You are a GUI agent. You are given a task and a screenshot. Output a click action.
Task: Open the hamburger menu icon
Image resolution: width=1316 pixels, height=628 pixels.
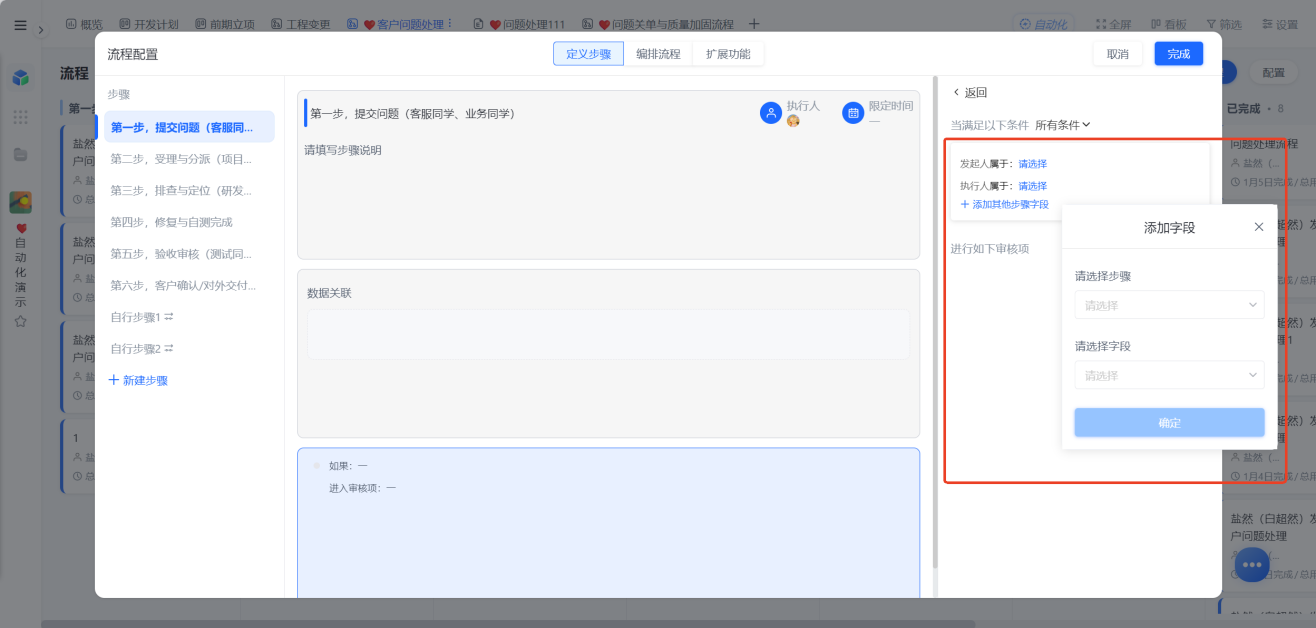[x=20, y=25]
